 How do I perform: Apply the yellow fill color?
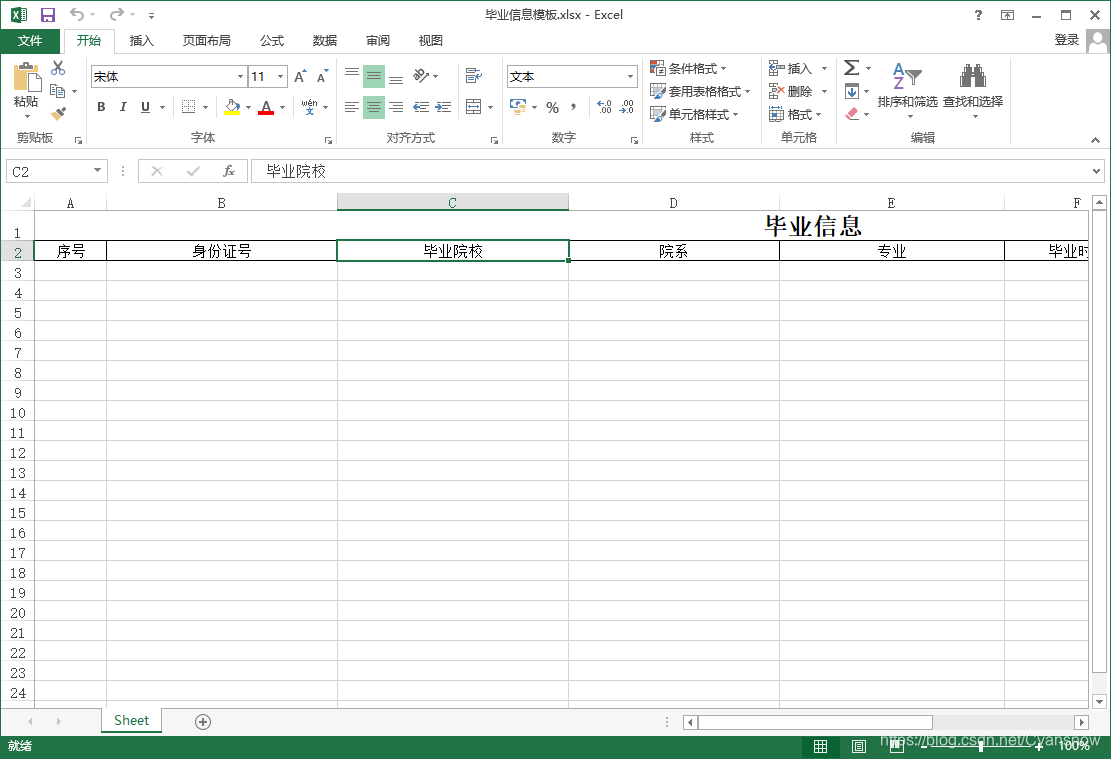pyautogui.click(x=232, y=107)
